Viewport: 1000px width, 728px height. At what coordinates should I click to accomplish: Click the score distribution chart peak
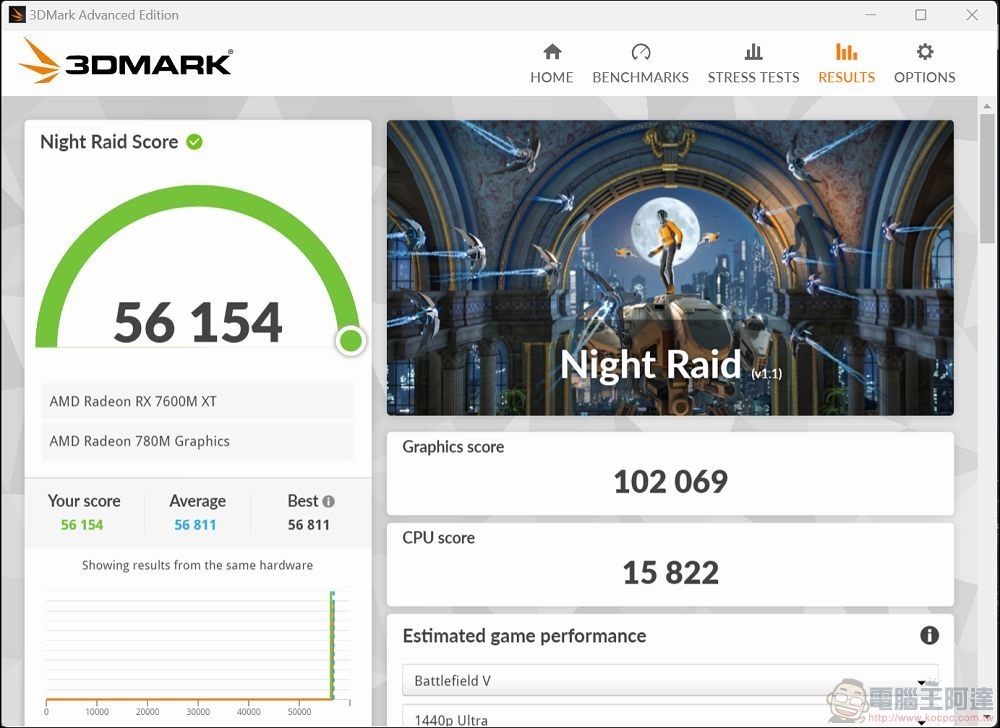coord(332,644)
